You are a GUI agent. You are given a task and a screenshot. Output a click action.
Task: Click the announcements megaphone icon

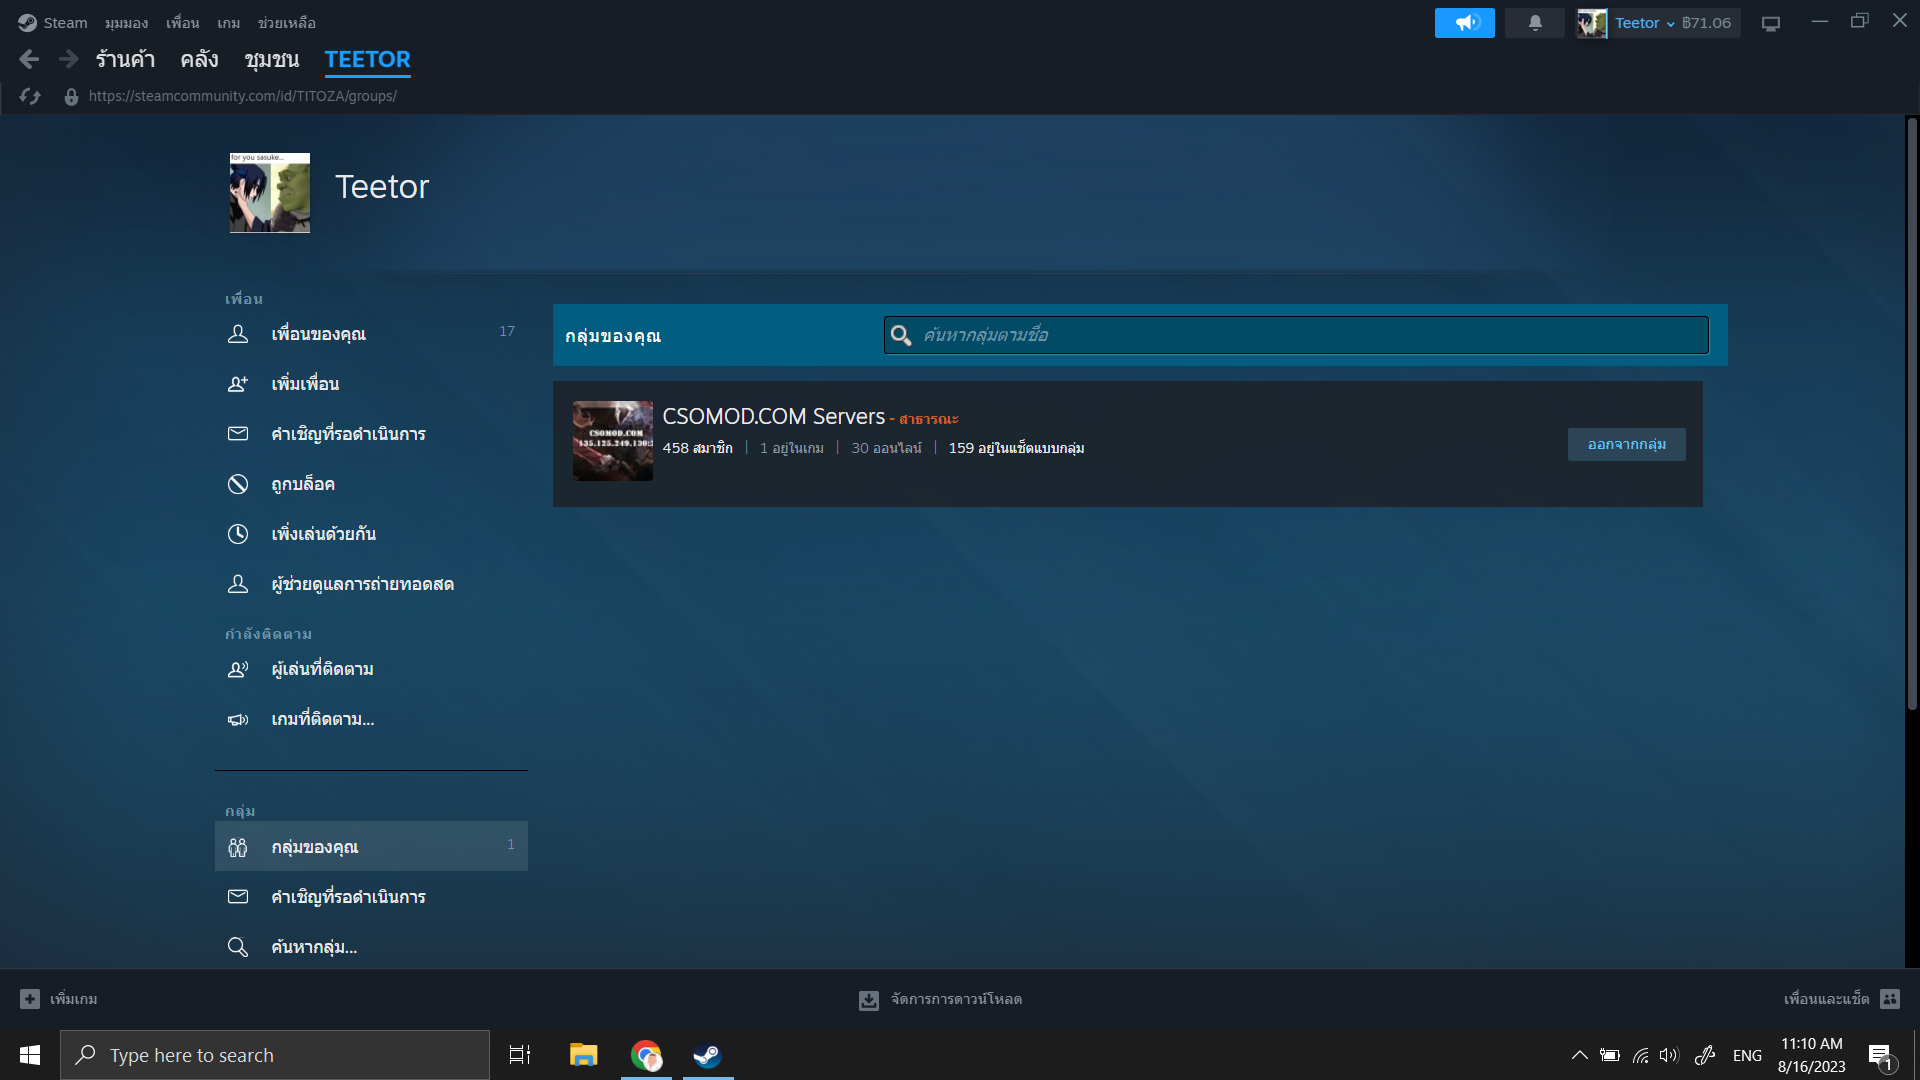pos(1464,23)
